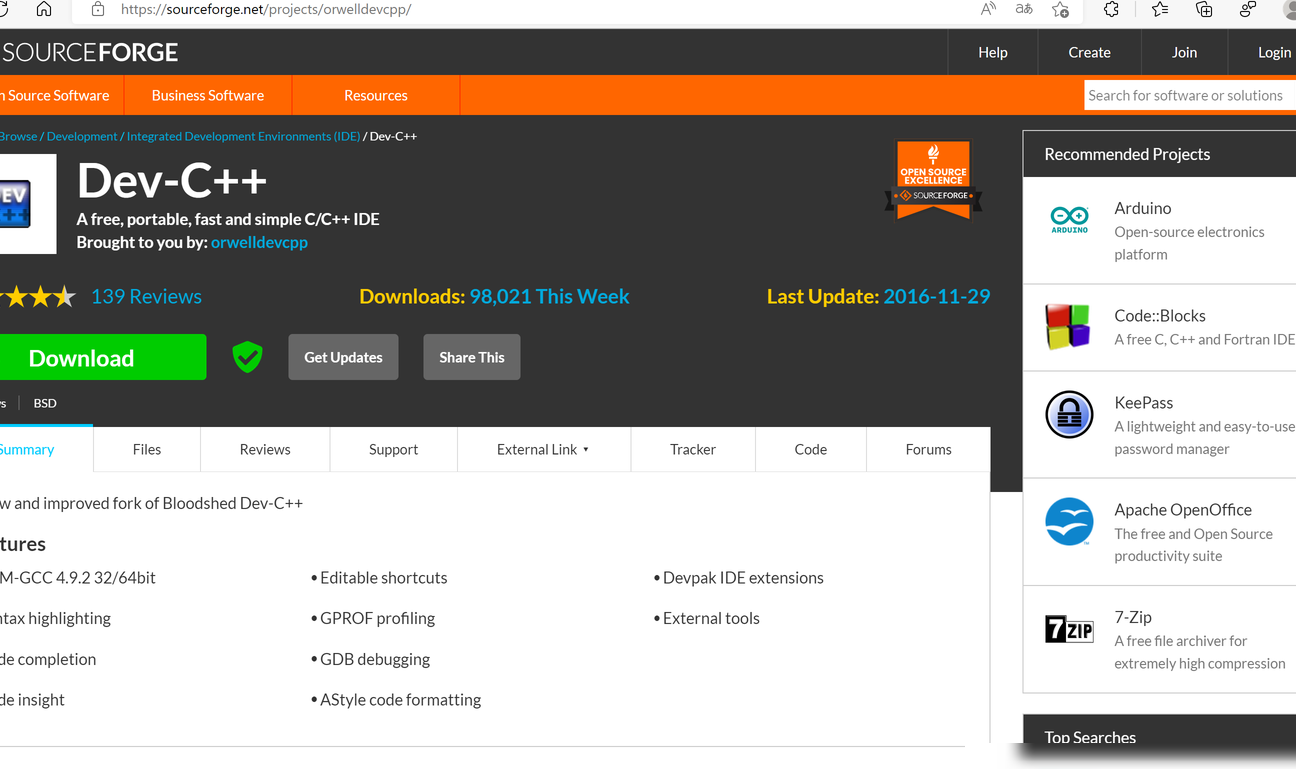The image size is (1296, 769).
Task: Click the star rating icons
Action: click(37, 296)
